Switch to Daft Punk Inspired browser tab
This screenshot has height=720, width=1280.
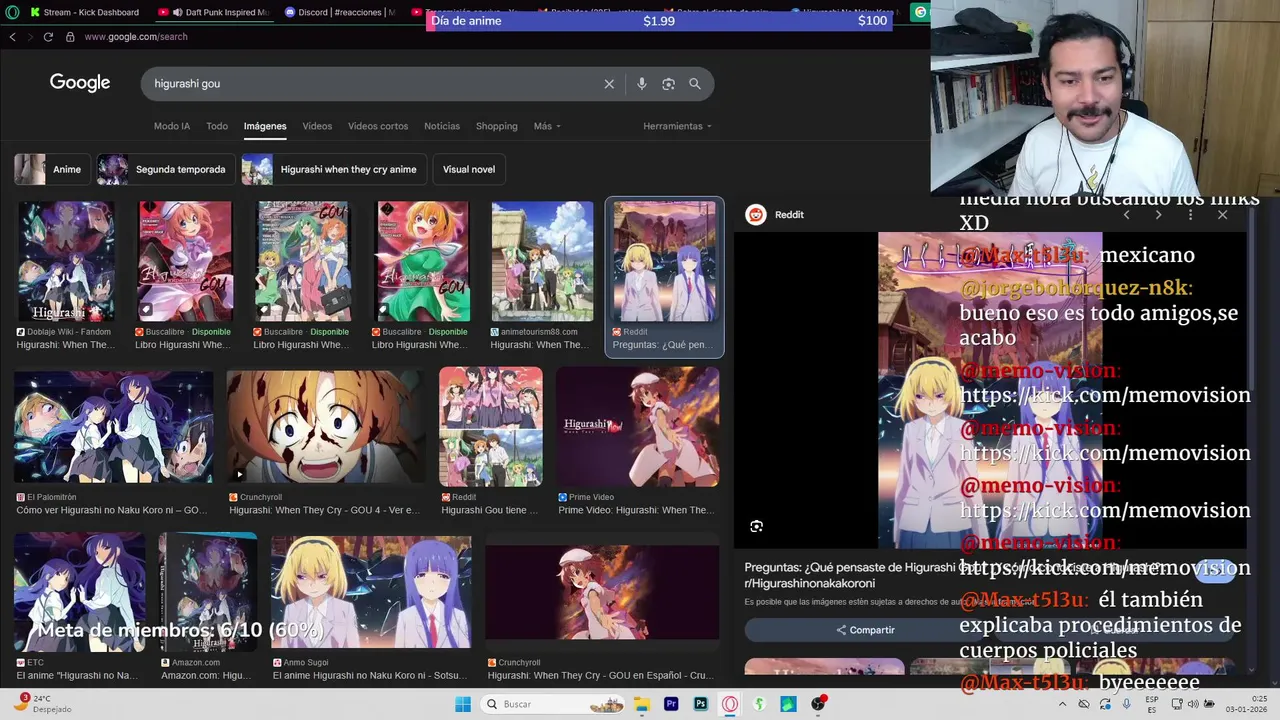tap(213, 12)
